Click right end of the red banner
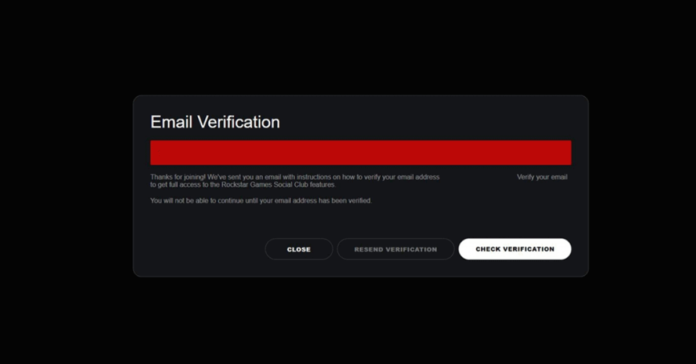Screen dimensions: 696x364 (568, 153)
